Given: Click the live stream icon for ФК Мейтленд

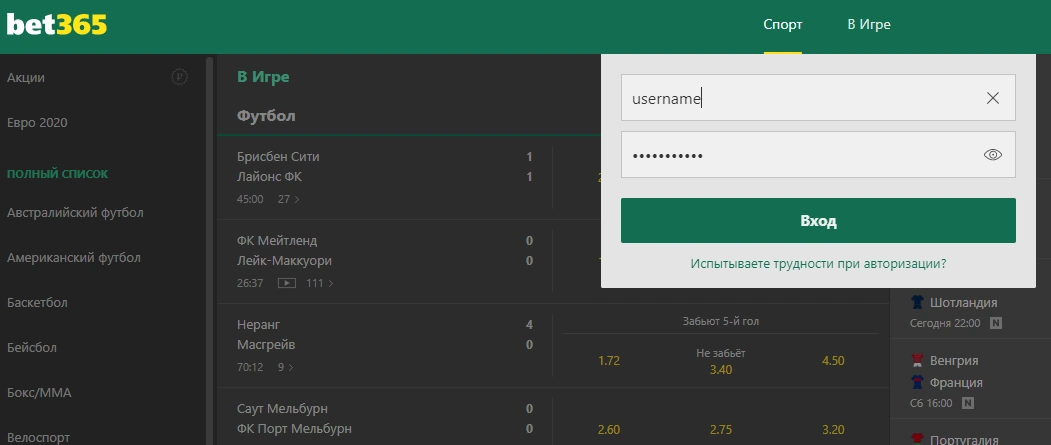Looking at the screenshot, I should [x=287, y=283].
